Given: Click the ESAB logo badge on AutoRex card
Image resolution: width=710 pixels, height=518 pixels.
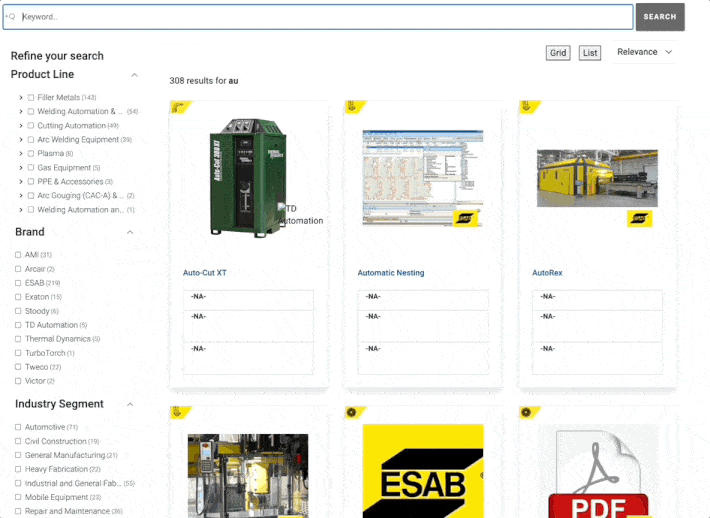Looking at the screenshot, I should tap(639, 219).
